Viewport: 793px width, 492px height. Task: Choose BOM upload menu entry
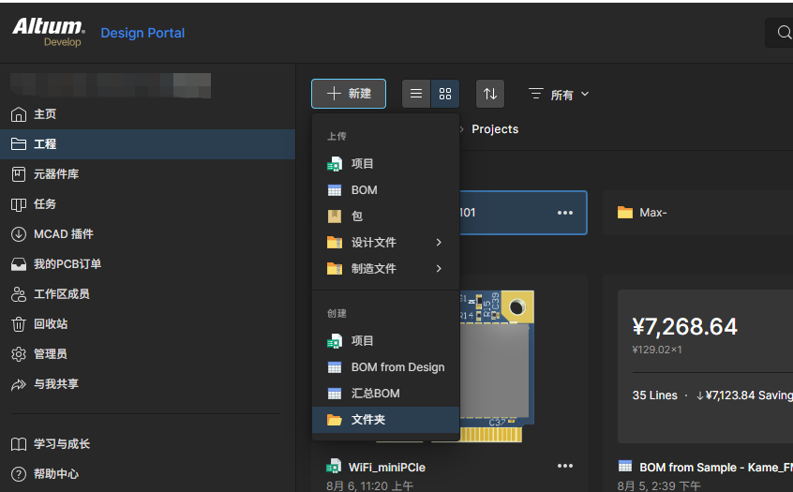pyautogui.click(x=385, y=190)
